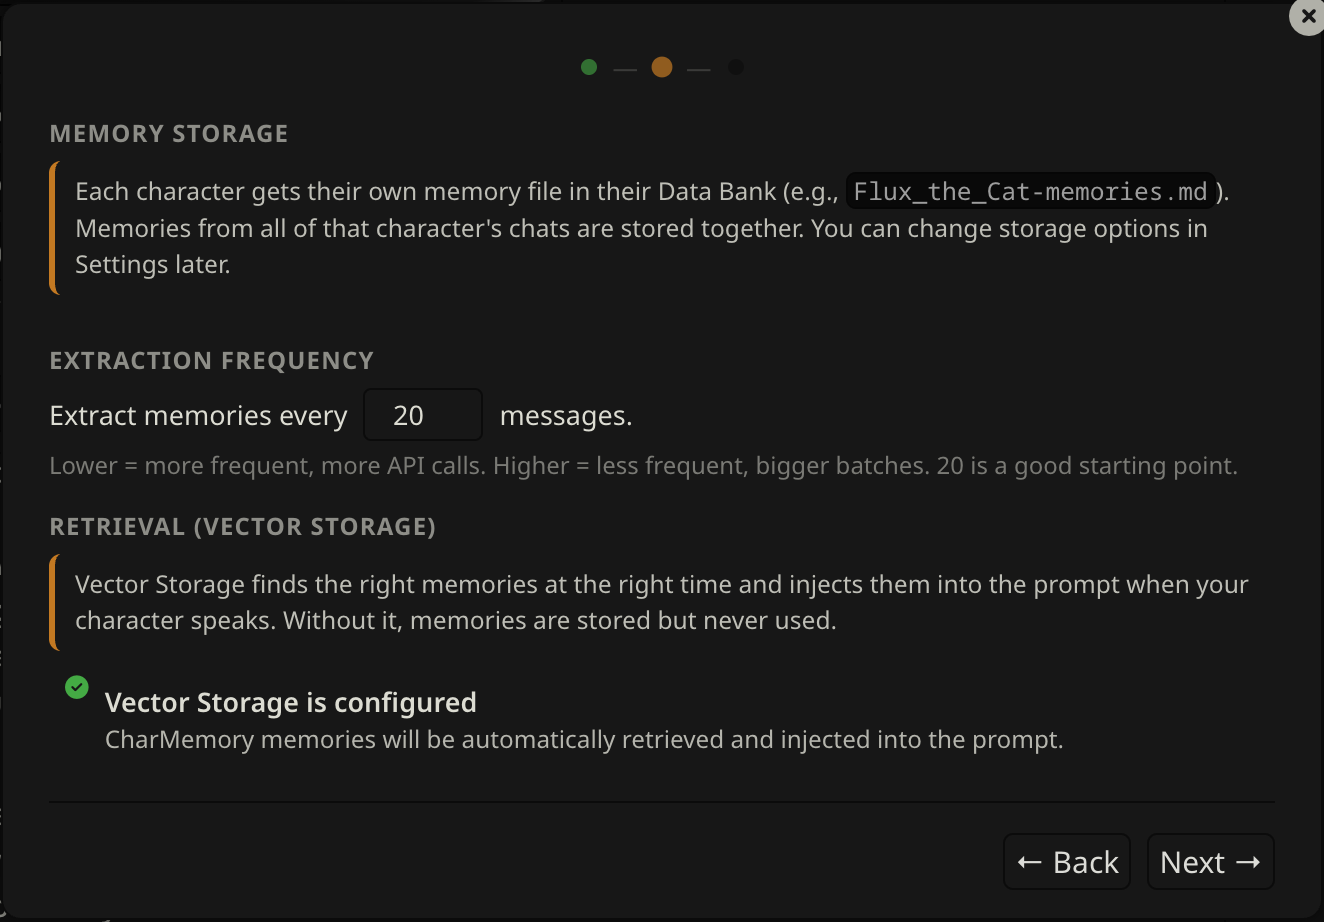This screenshot has width=1324, height=922.
Task: Click the hint about lower and higher frequency
Action: 643,466
